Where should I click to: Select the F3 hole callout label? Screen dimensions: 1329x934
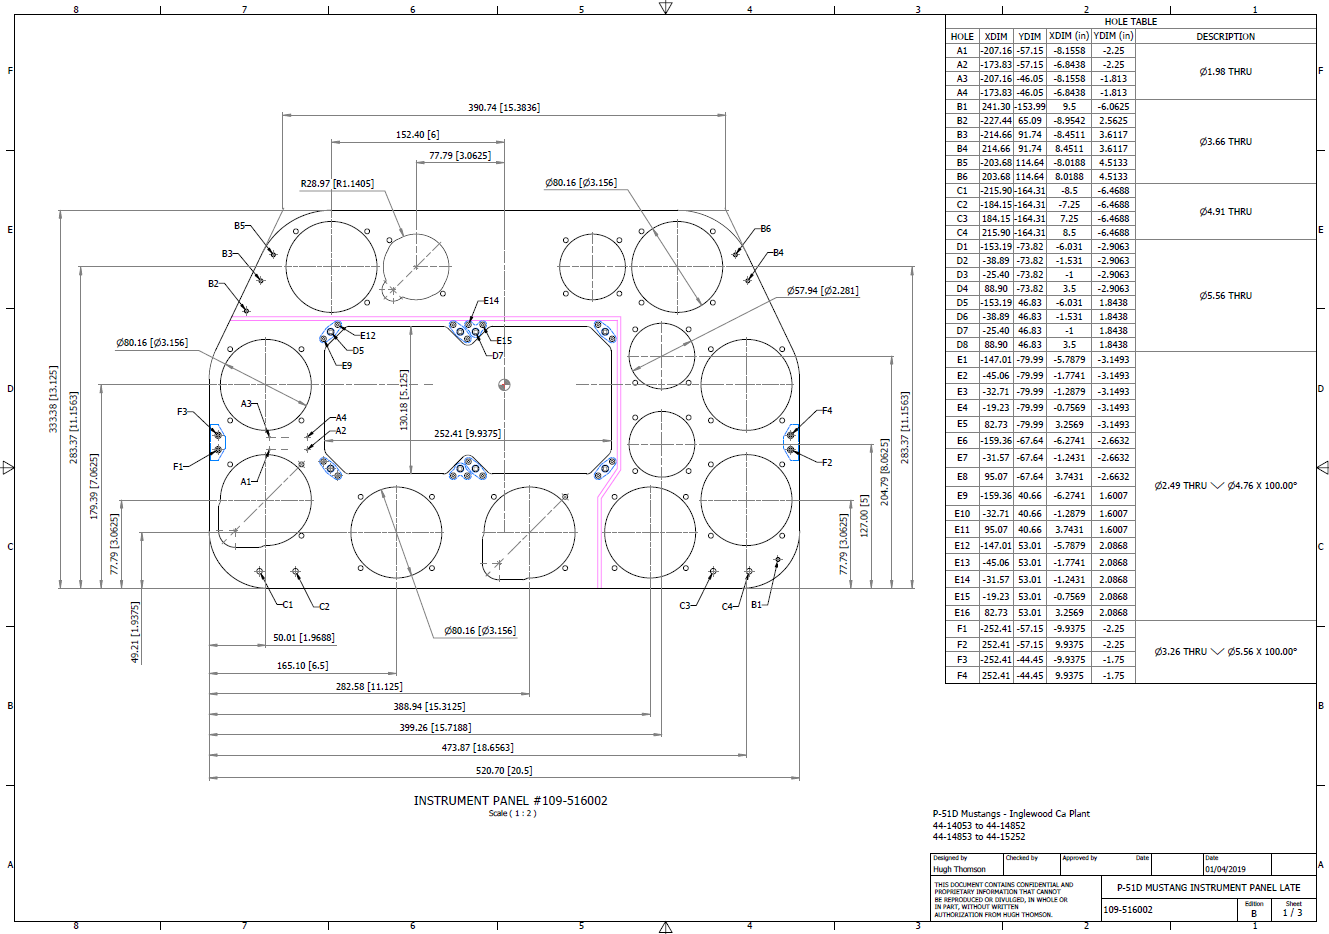(182, 412)
